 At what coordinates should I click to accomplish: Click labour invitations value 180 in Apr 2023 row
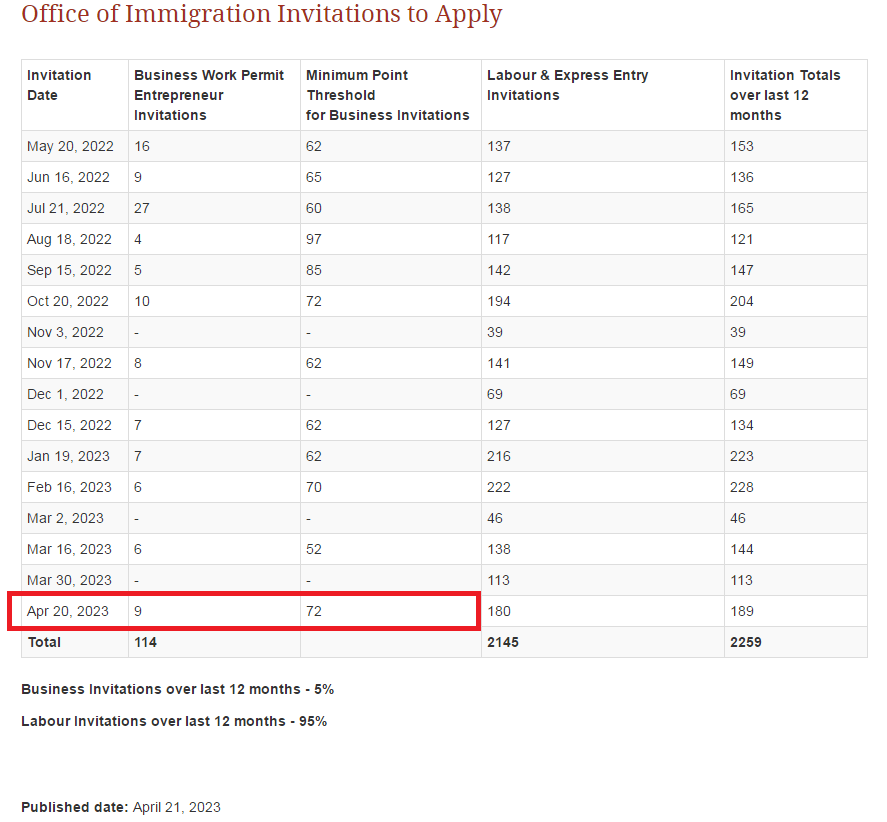pos(499,612)
